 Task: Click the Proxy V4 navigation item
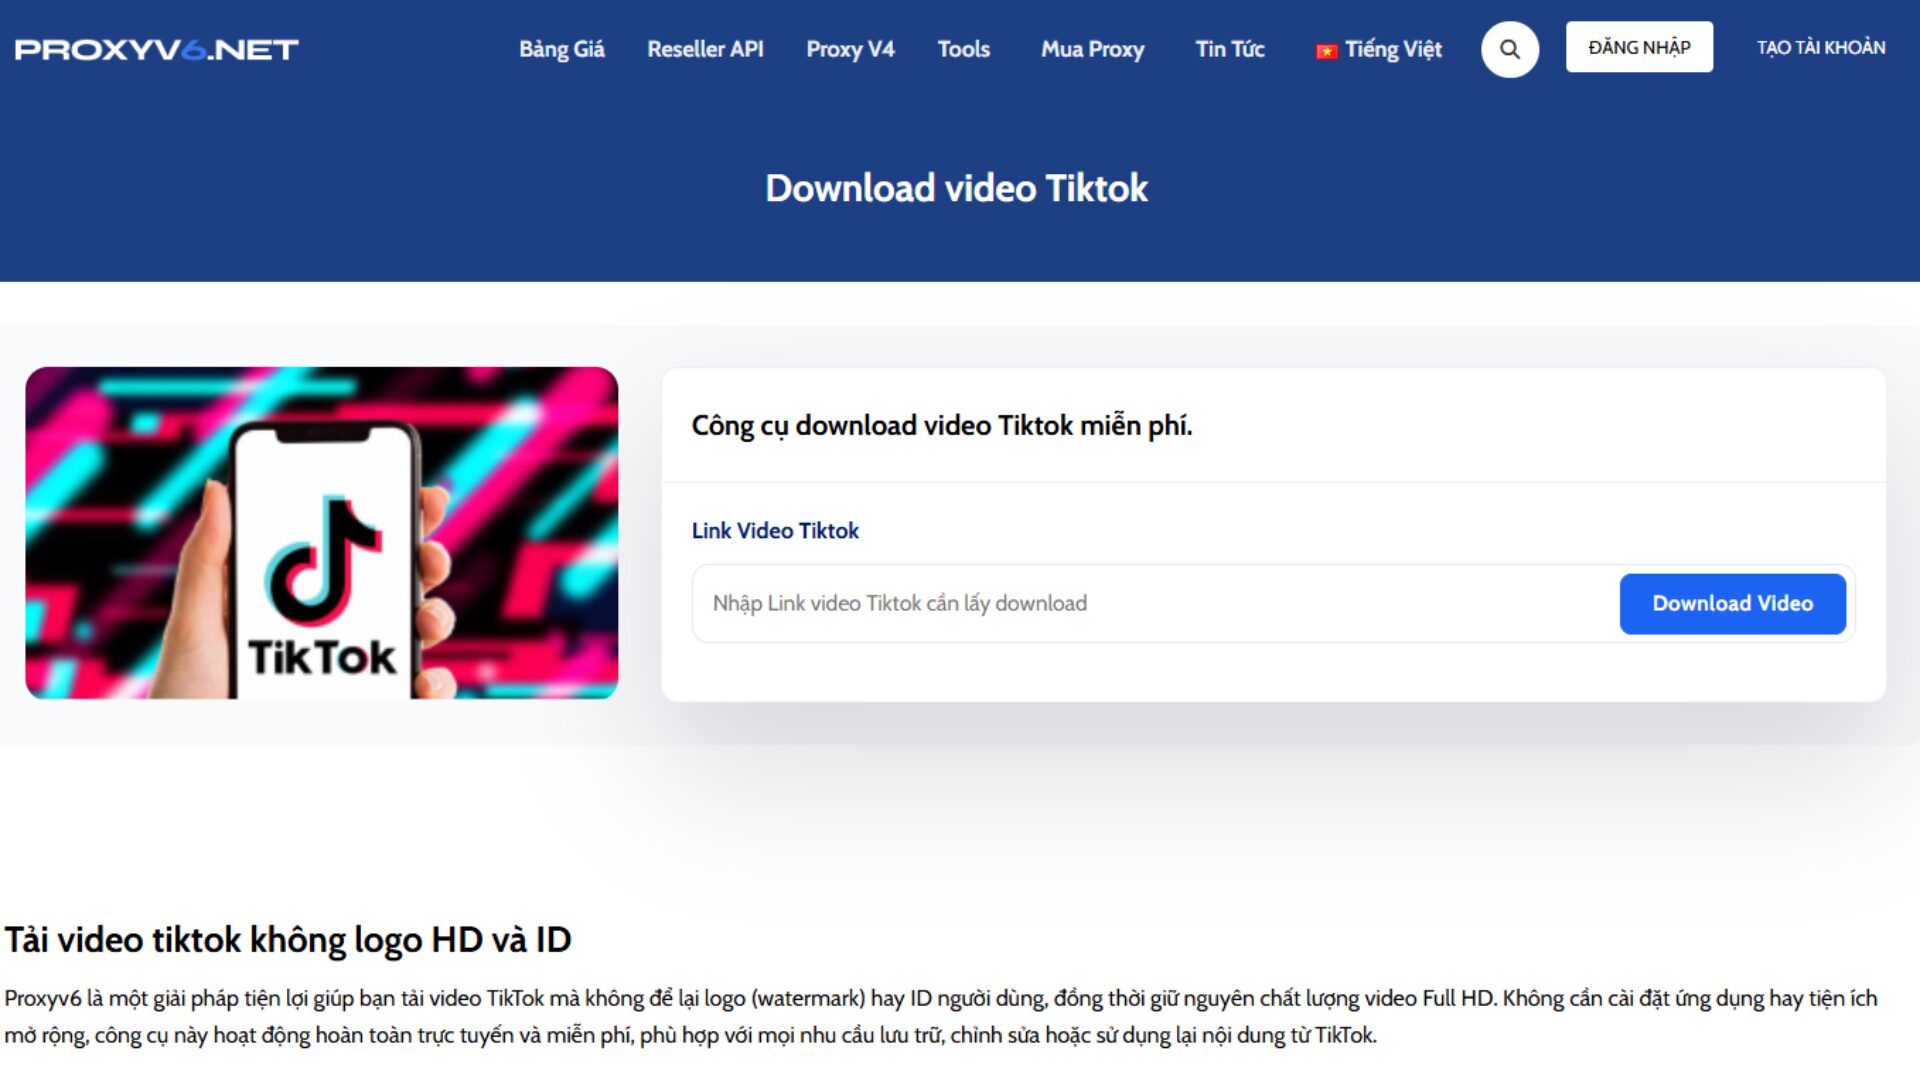tap(849, 49)
